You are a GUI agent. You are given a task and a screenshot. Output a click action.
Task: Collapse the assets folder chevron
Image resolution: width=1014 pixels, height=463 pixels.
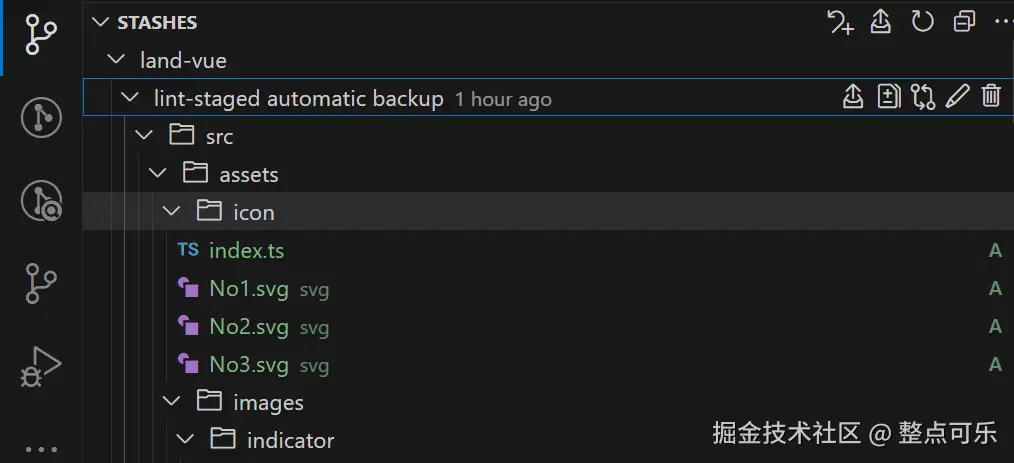click(158, 174)
